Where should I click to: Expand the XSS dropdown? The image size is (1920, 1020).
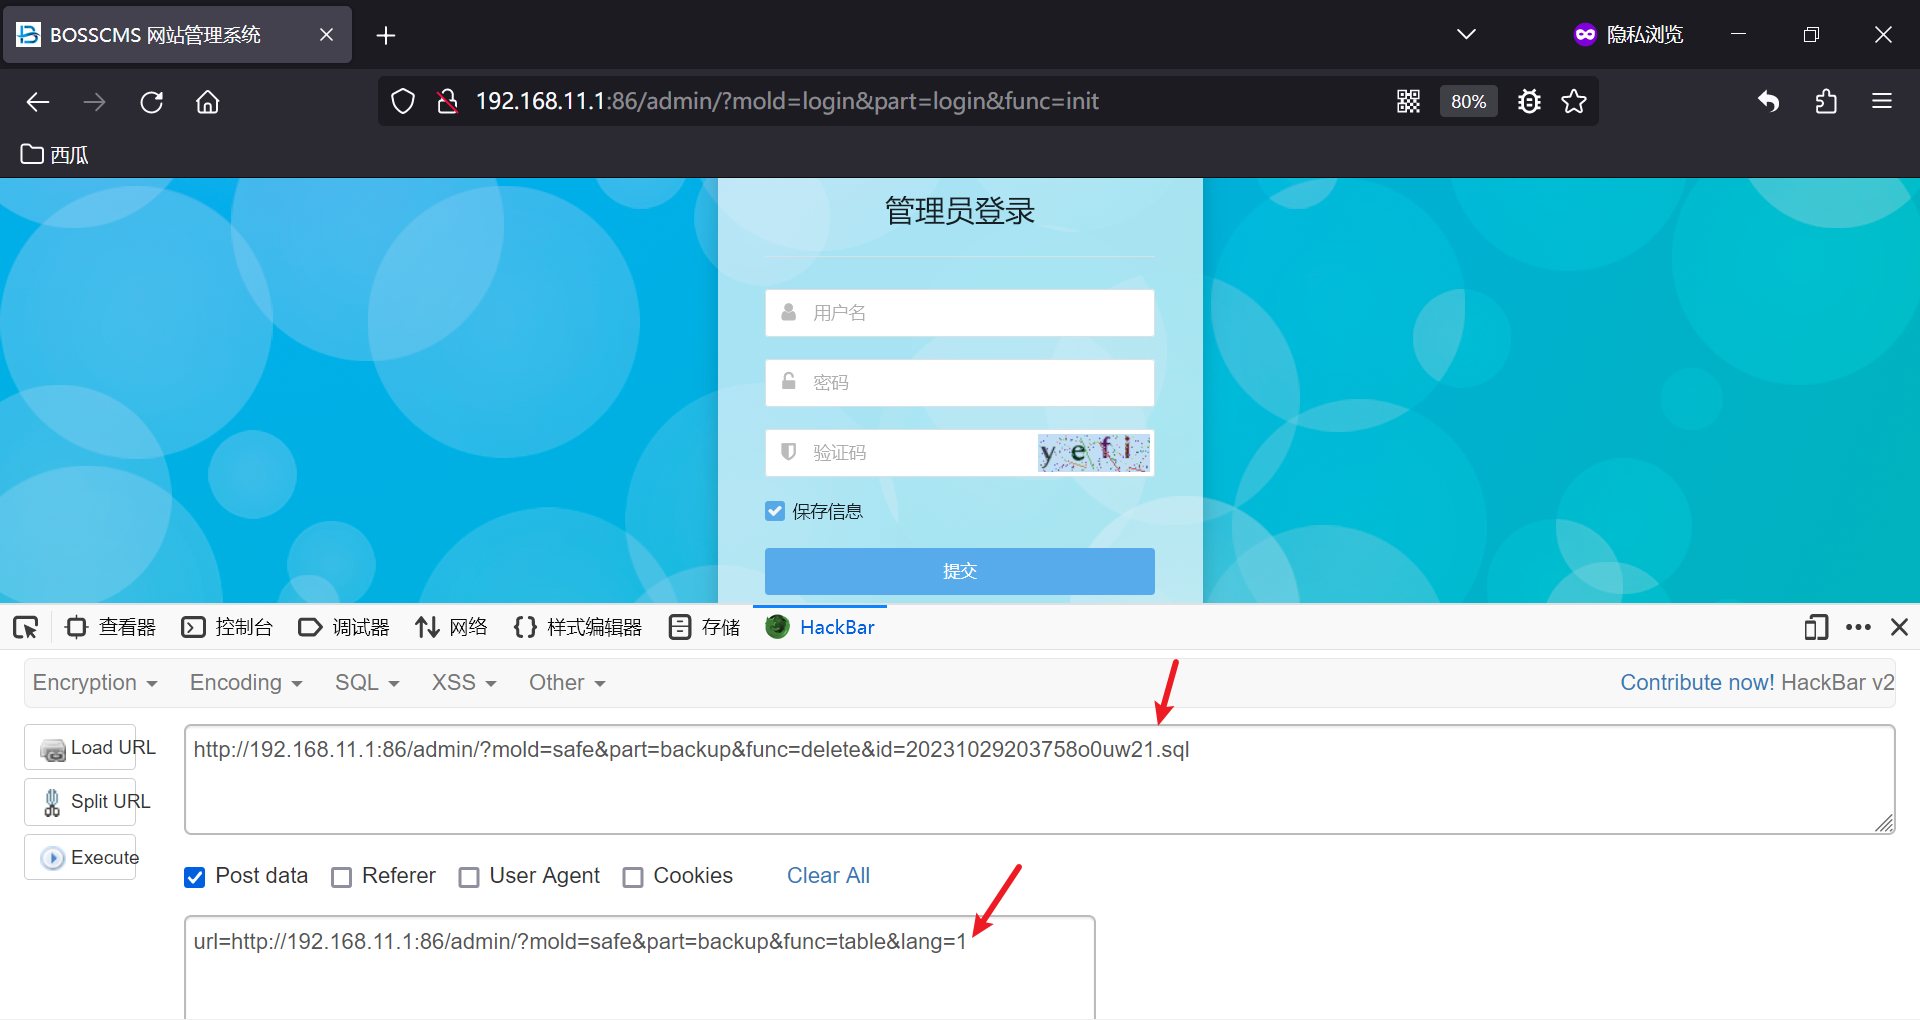tap(464, 683)
